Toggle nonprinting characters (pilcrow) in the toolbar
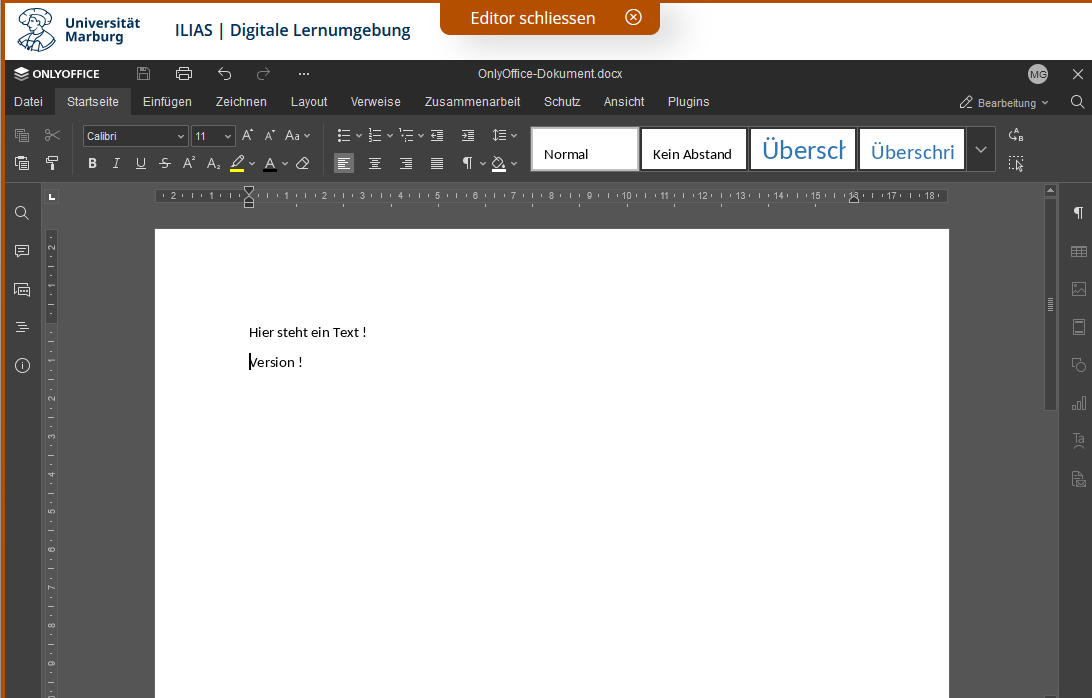This screenshot has height=698, width=1092. point(467,163)
